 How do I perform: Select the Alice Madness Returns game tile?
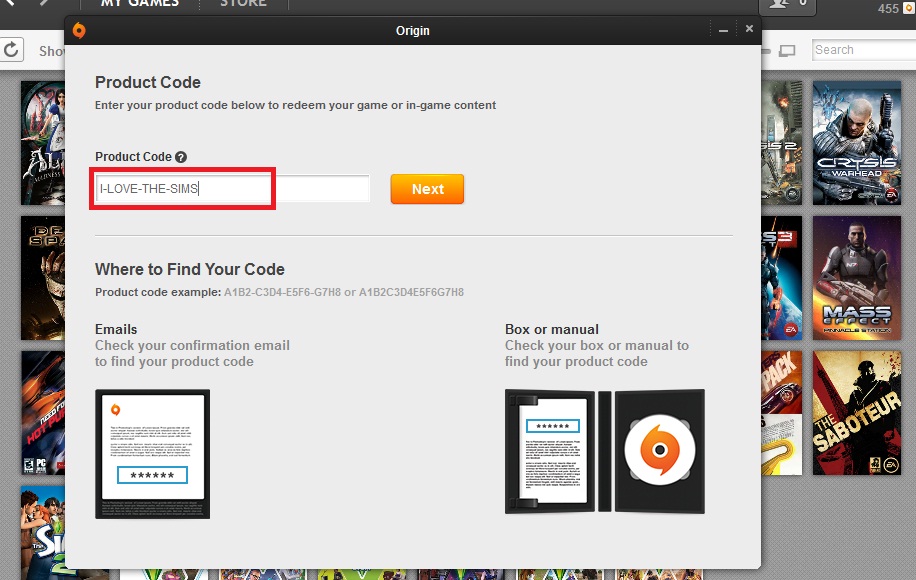pyautogui.click(x=43, y=143)
